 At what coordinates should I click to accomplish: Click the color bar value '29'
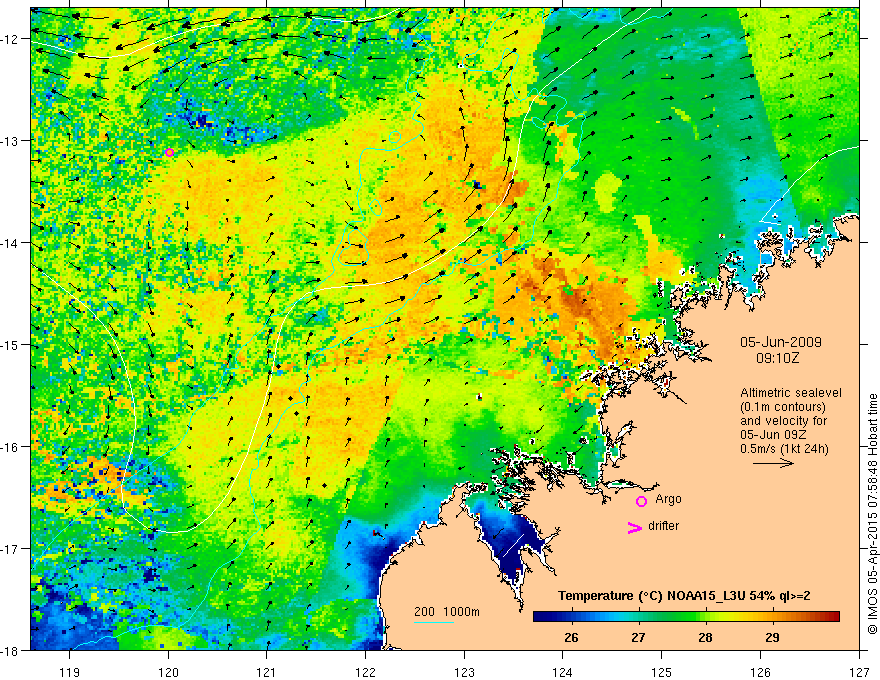772,638
